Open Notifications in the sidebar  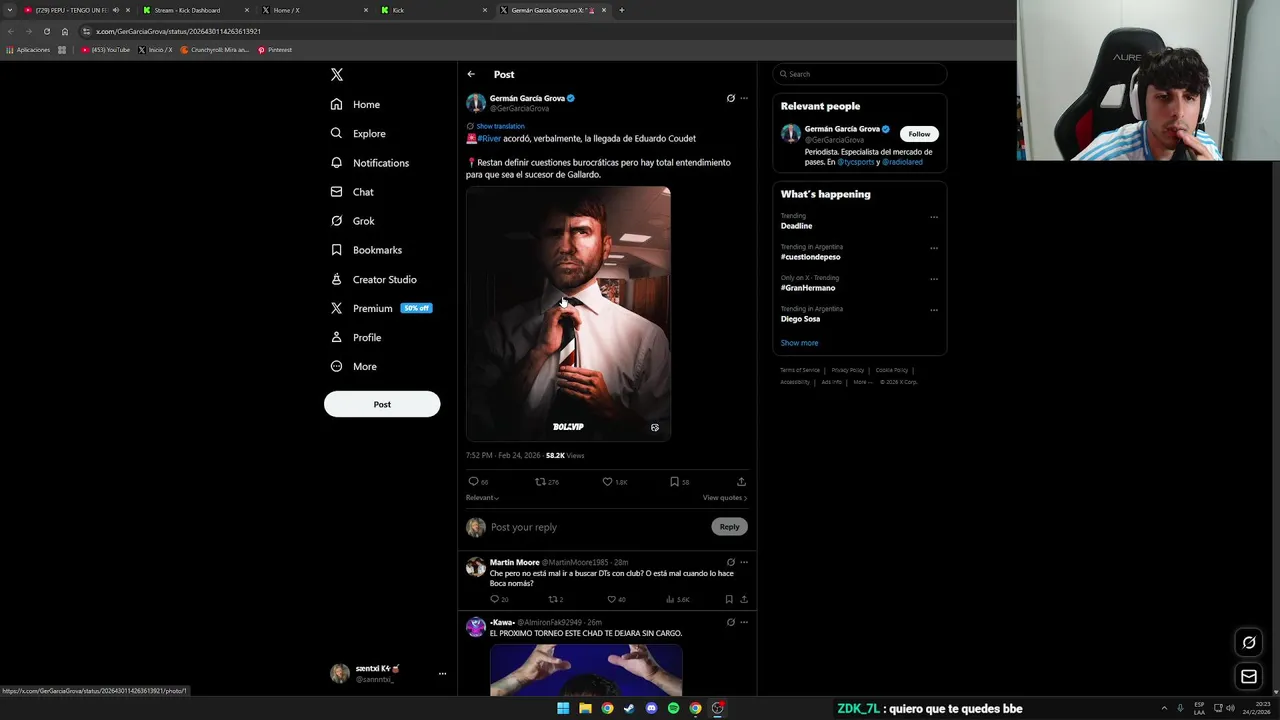pyautogui.click(x=370, y=163)
